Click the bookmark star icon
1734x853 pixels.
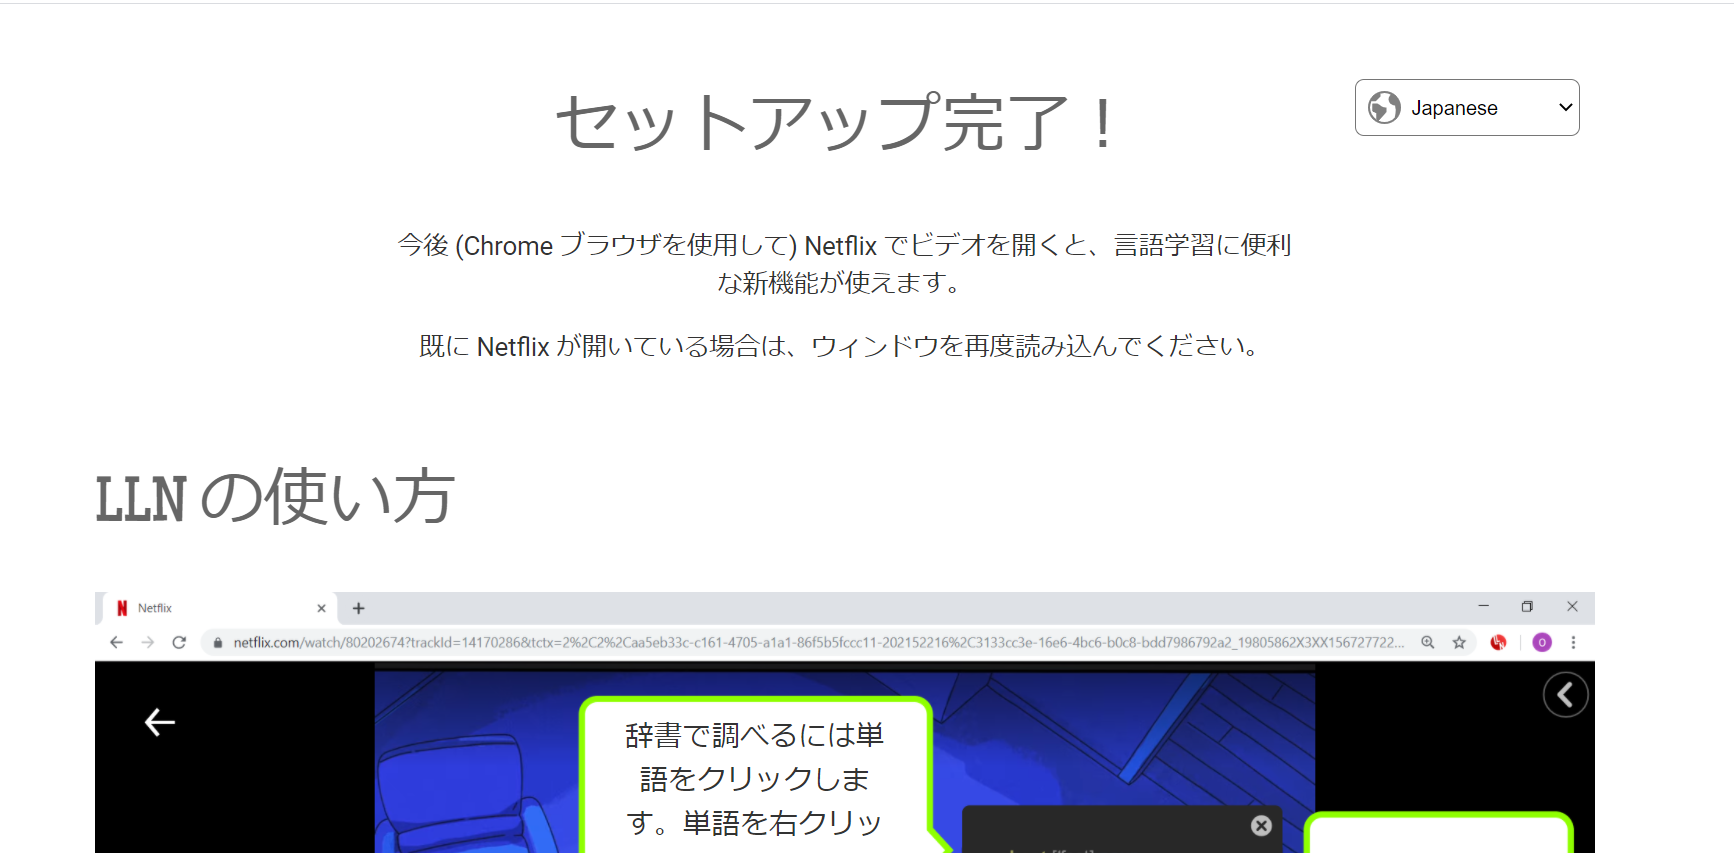click(x=1459, y=642)
